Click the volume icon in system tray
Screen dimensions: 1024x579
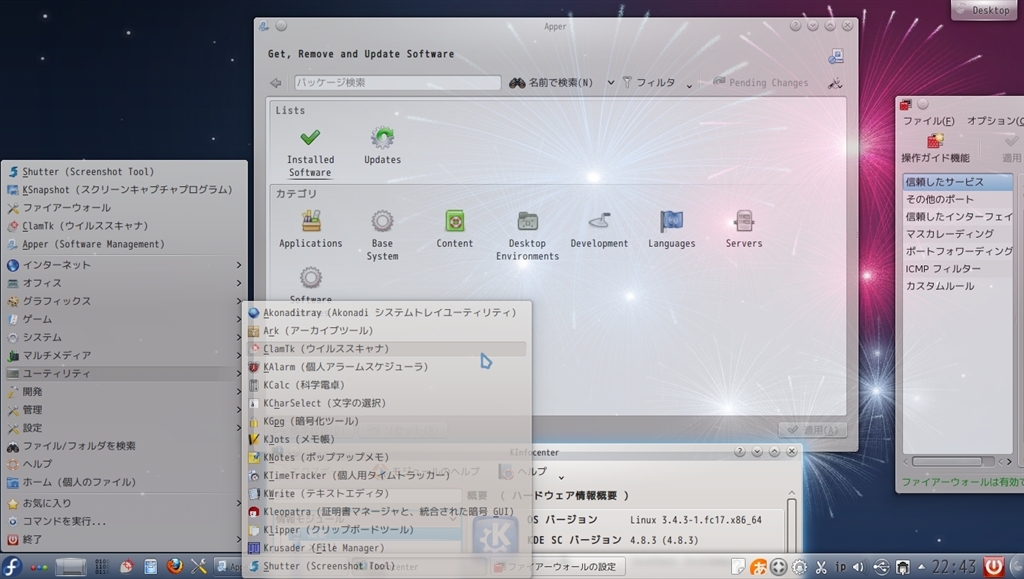(857, 567)
